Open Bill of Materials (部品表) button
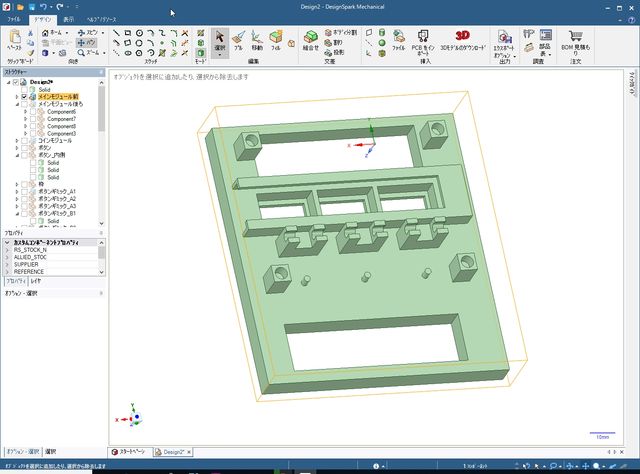 coord(545,43)
